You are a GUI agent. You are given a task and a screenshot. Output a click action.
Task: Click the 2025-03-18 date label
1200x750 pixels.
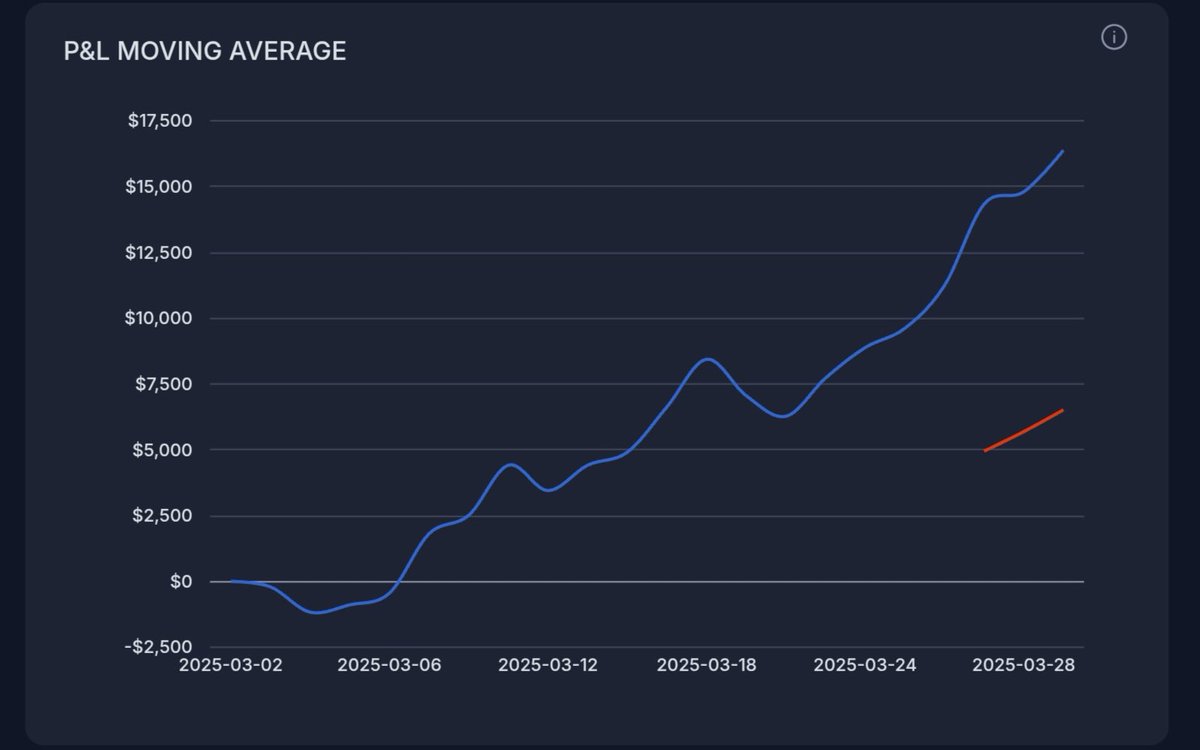click(706, 665)
